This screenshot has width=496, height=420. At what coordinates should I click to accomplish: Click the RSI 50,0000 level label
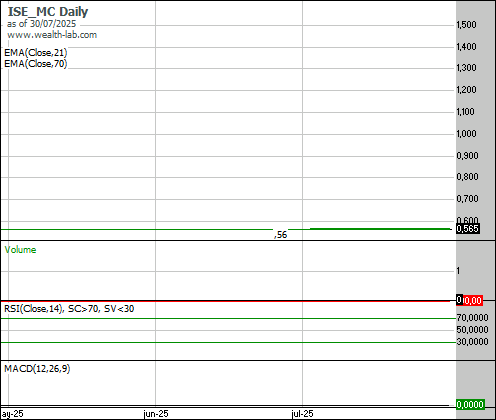(472, 330)
